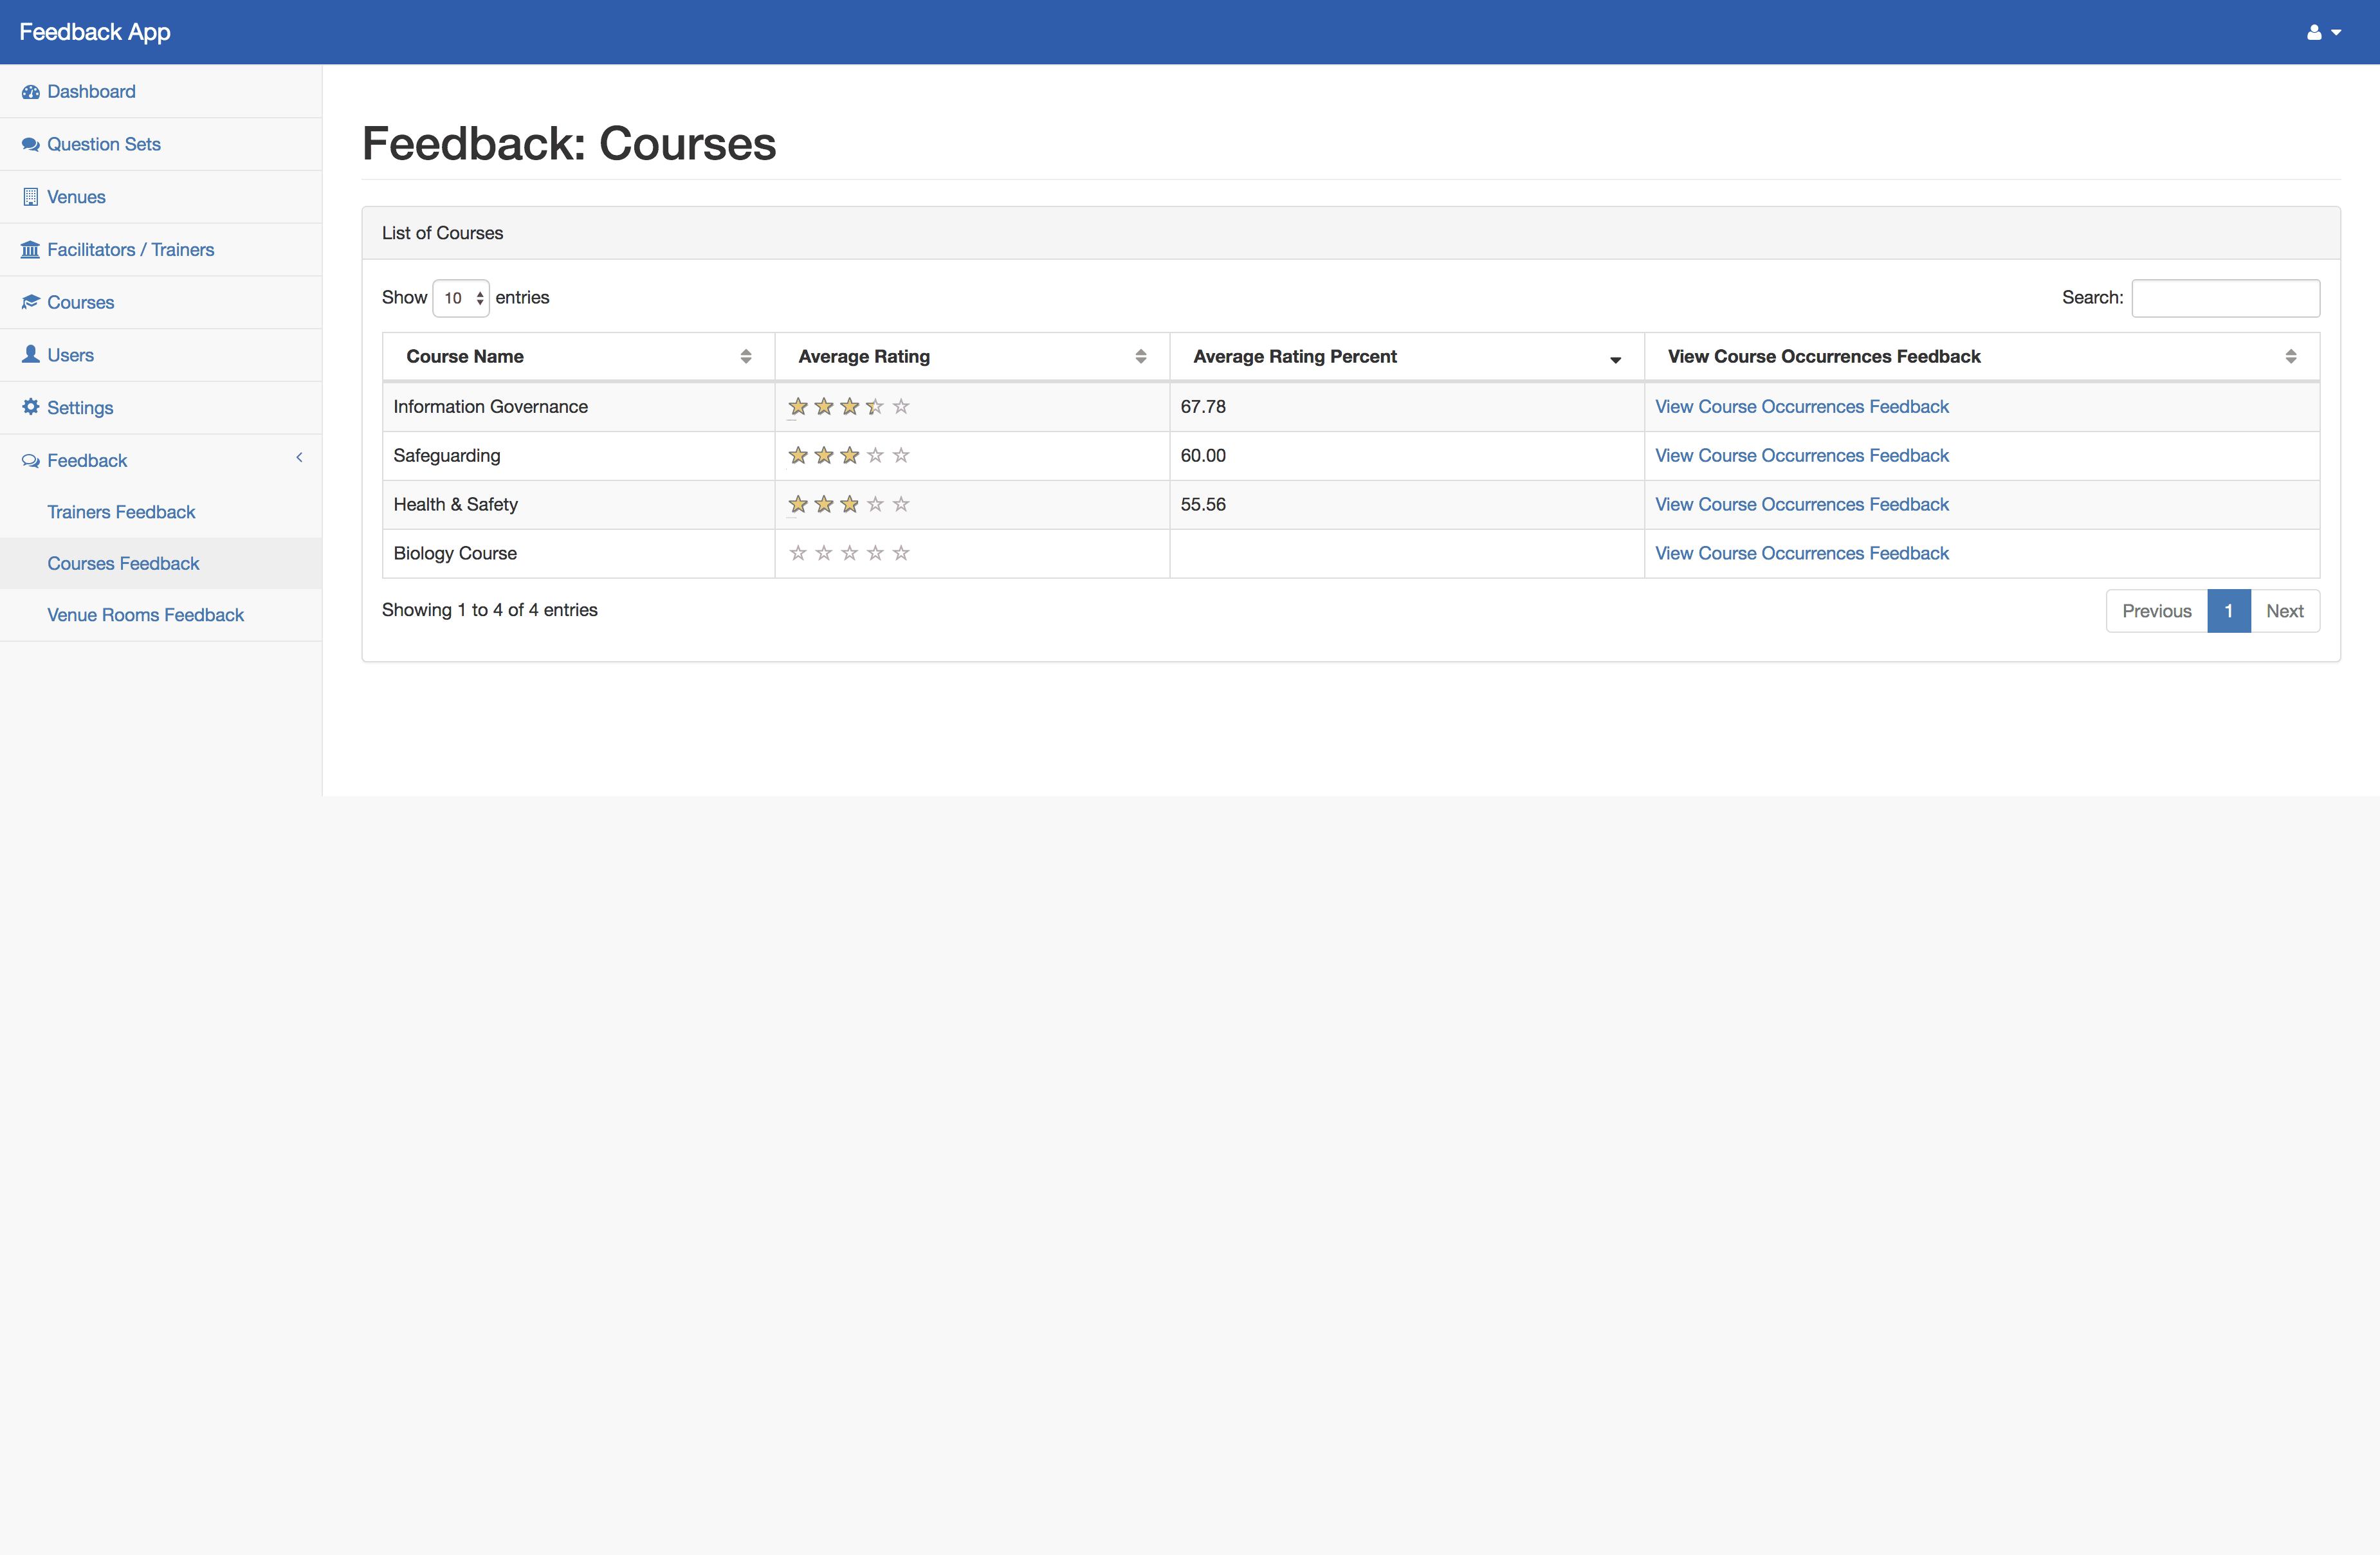The height and width of the screenshot is (1555, 2380).
Task: Click the Next pagination button
Action: click(x=2285, y=611)
